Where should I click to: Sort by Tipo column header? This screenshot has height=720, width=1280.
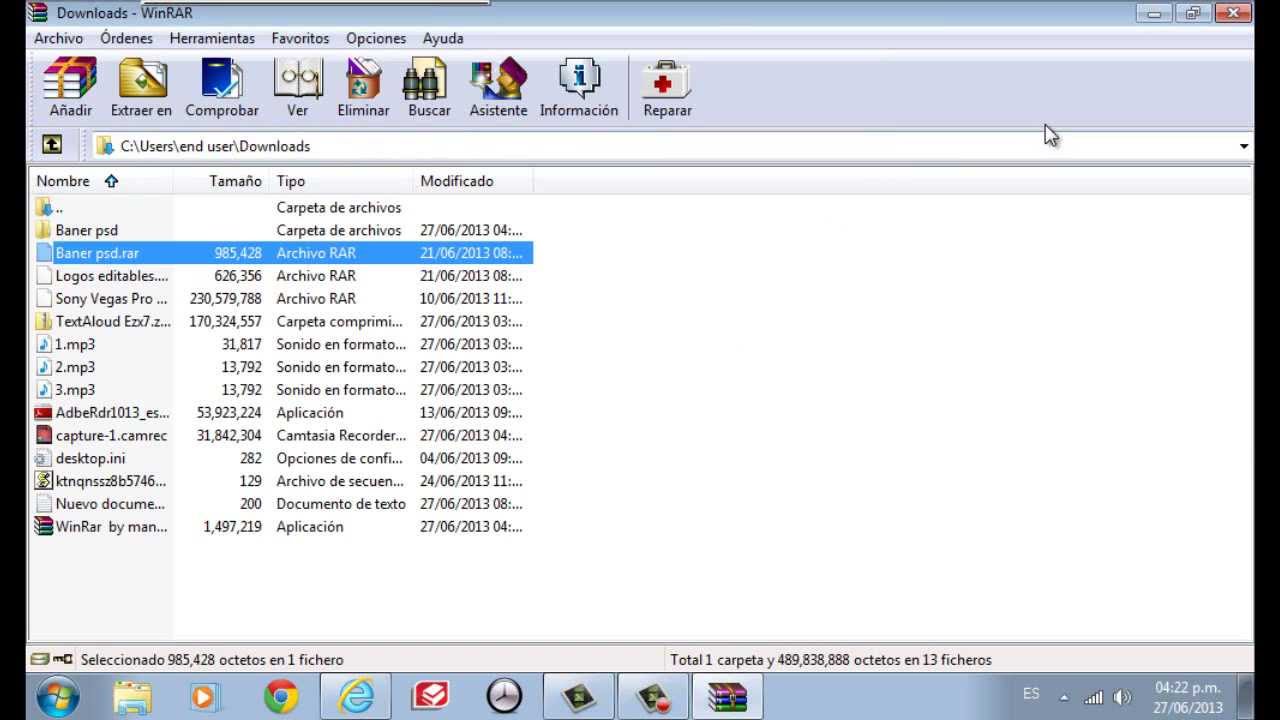340,181
